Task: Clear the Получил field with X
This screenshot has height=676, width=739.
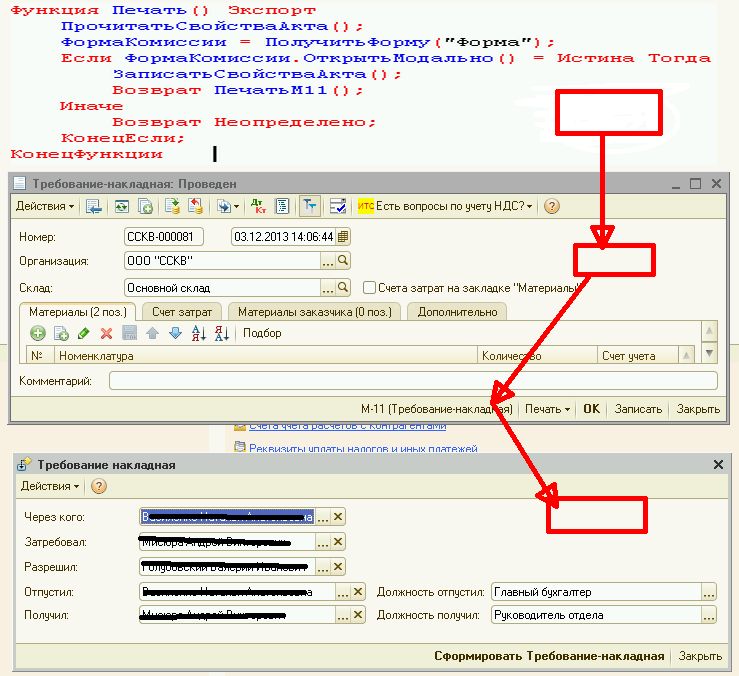Action: click(x=358, y=615)
